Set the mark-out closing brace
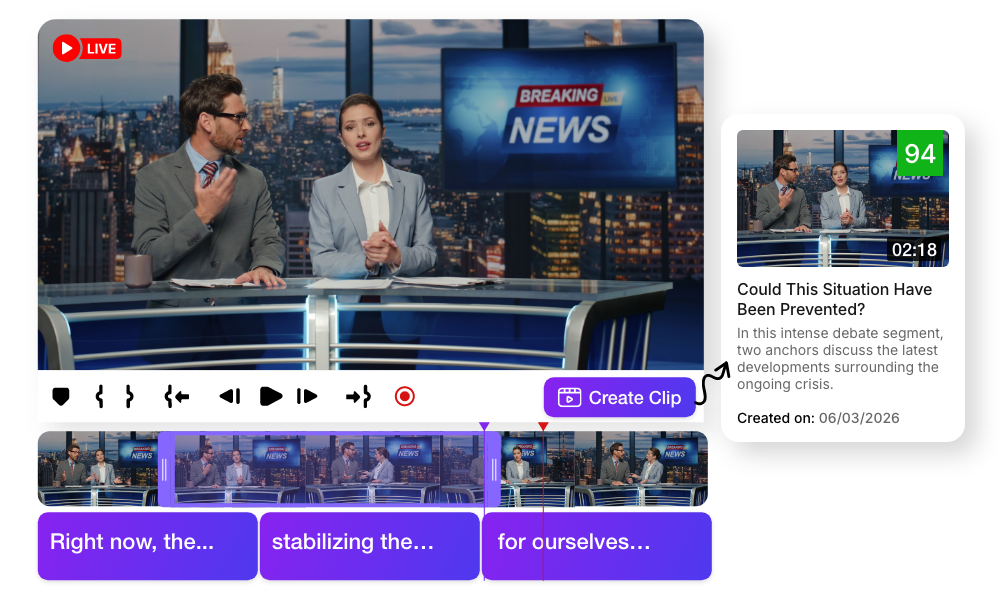1000x600 pixels. pos(129,397)
